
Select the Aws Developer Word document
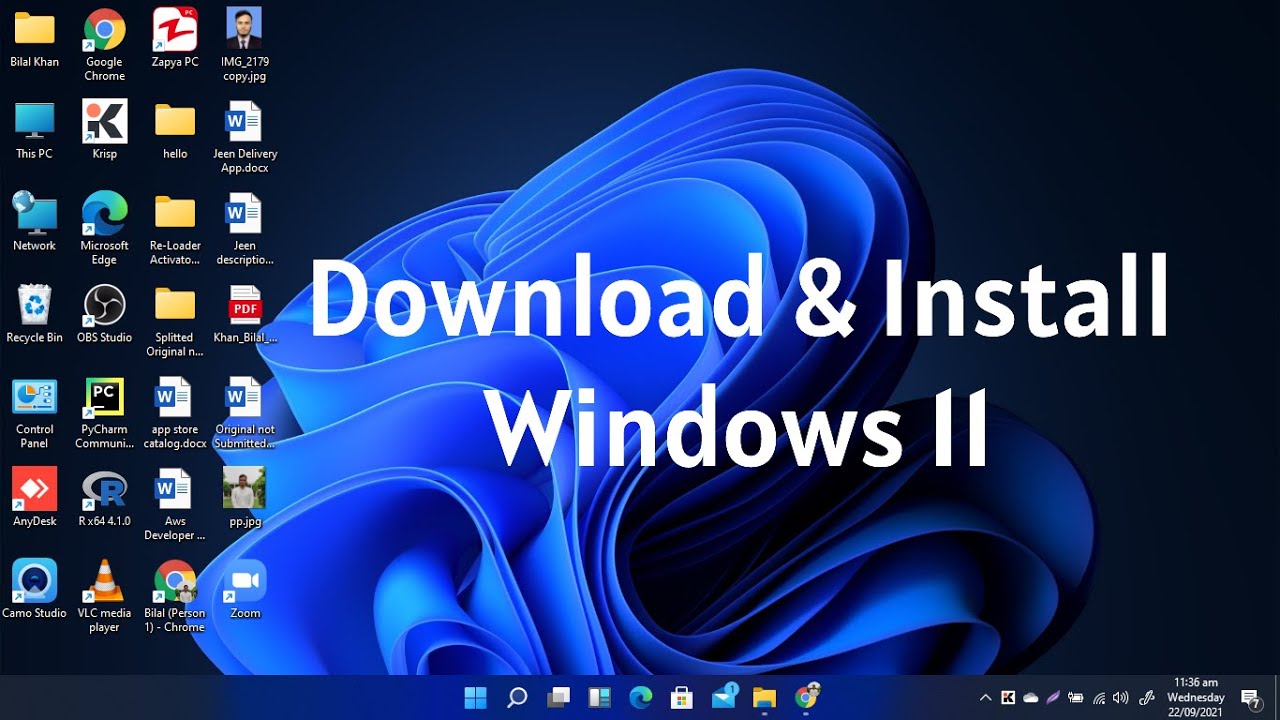[x=175, y=505]
